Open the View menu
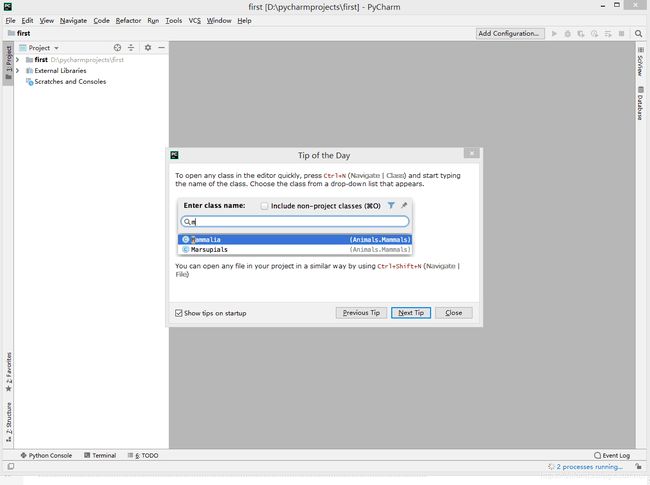650x485 pixels. tap(46, 20)
